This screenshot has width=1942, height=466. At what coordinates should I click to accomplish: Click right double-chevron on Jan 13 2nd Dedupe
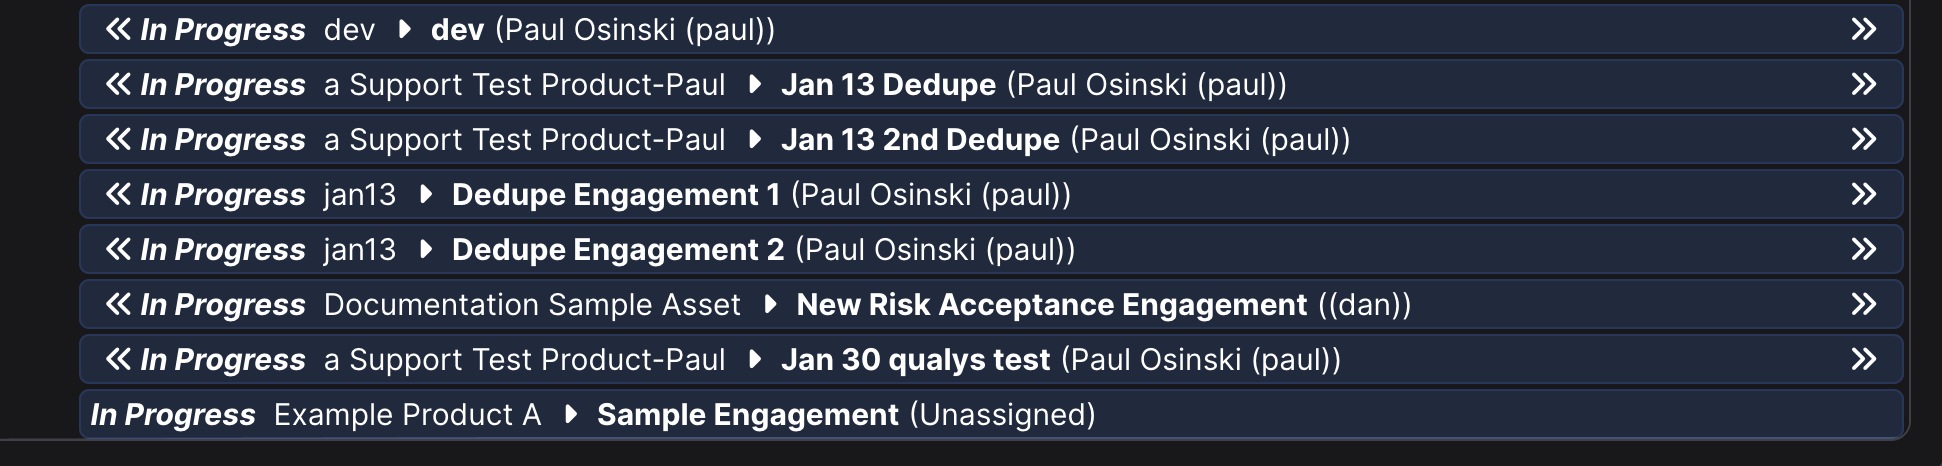(1863, 140)
